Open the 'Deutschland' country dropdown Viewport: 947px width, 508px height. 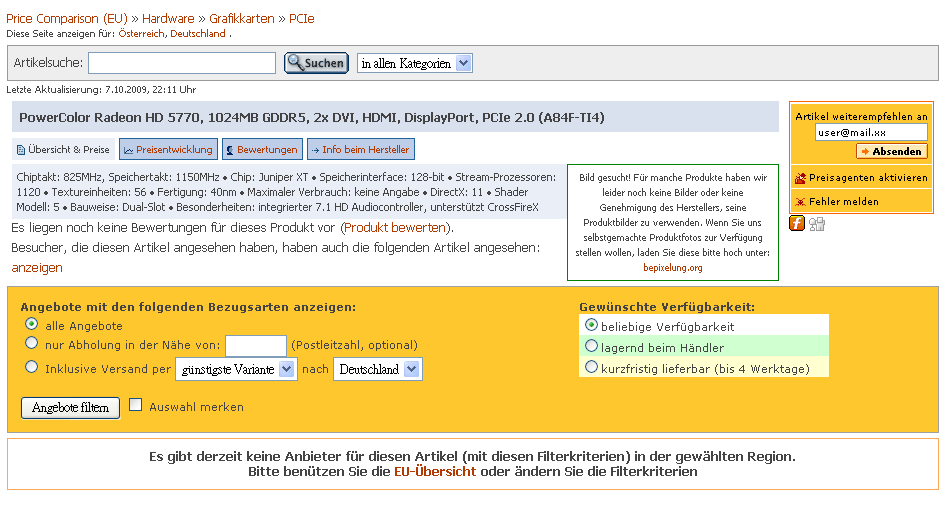point(377,369)
